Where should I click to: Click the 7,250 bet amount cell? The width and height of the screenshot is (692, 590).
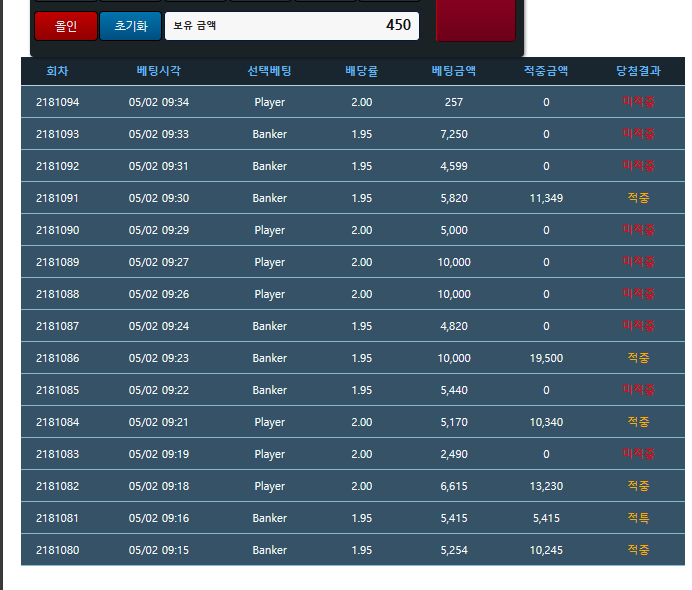pos(453,134)
